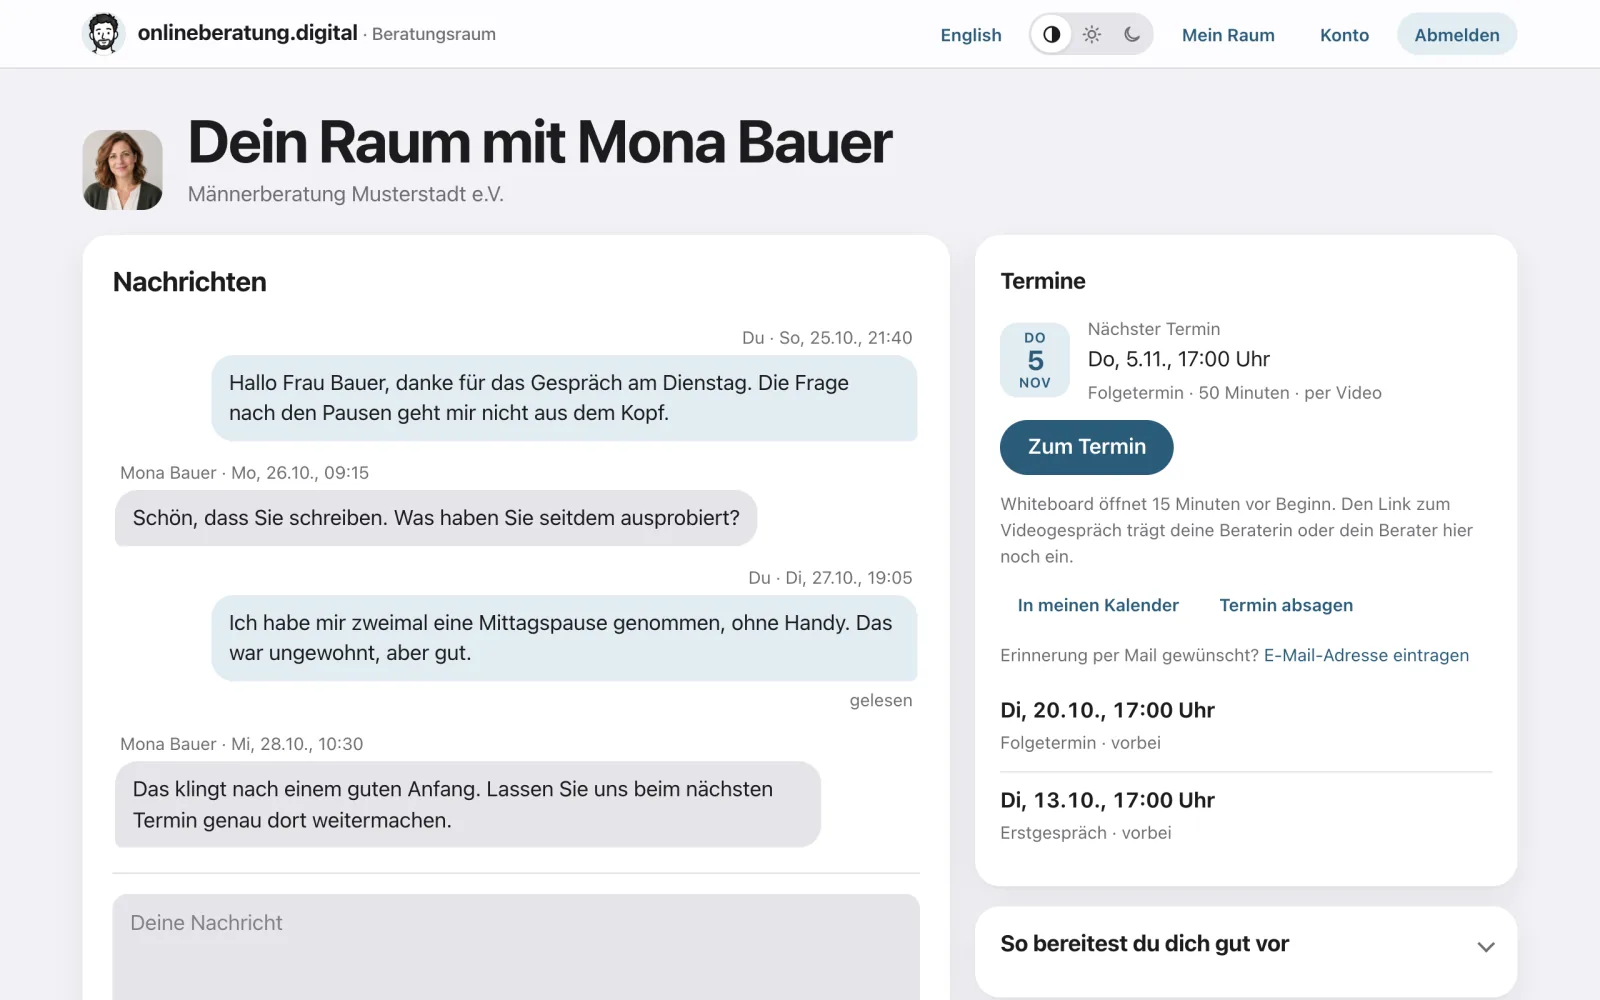Switch to the dark moon theme

pos(1132,34)
